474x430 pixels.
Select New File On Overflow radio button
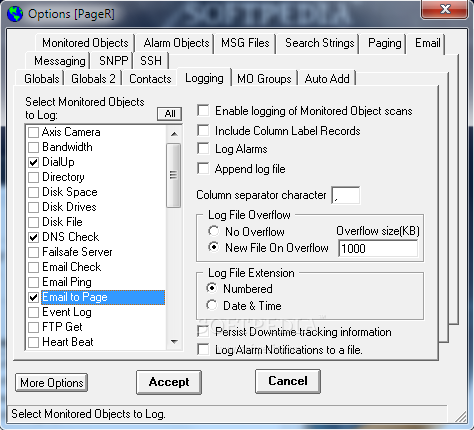tap(214, 247)
